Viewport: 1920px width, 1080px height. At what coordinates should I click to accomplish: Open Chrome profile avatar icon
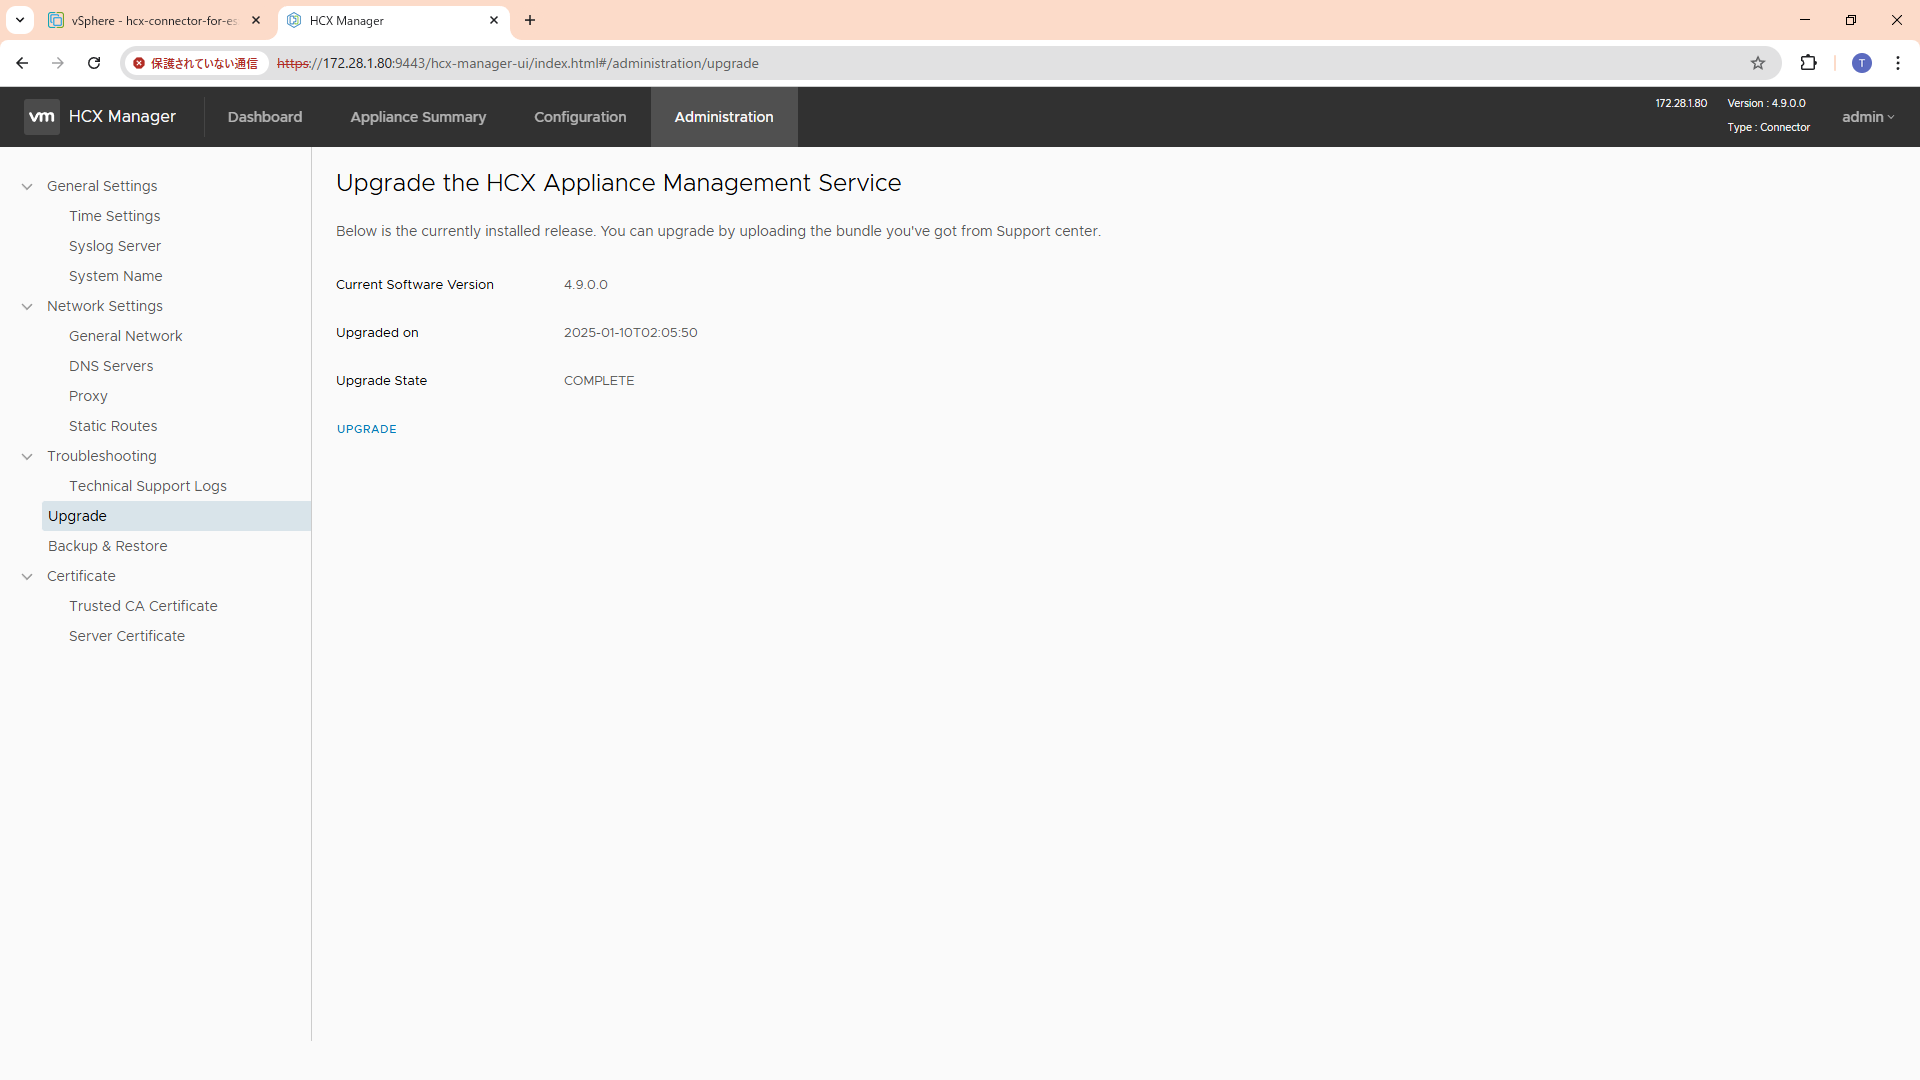click(x=1861, y=63)
